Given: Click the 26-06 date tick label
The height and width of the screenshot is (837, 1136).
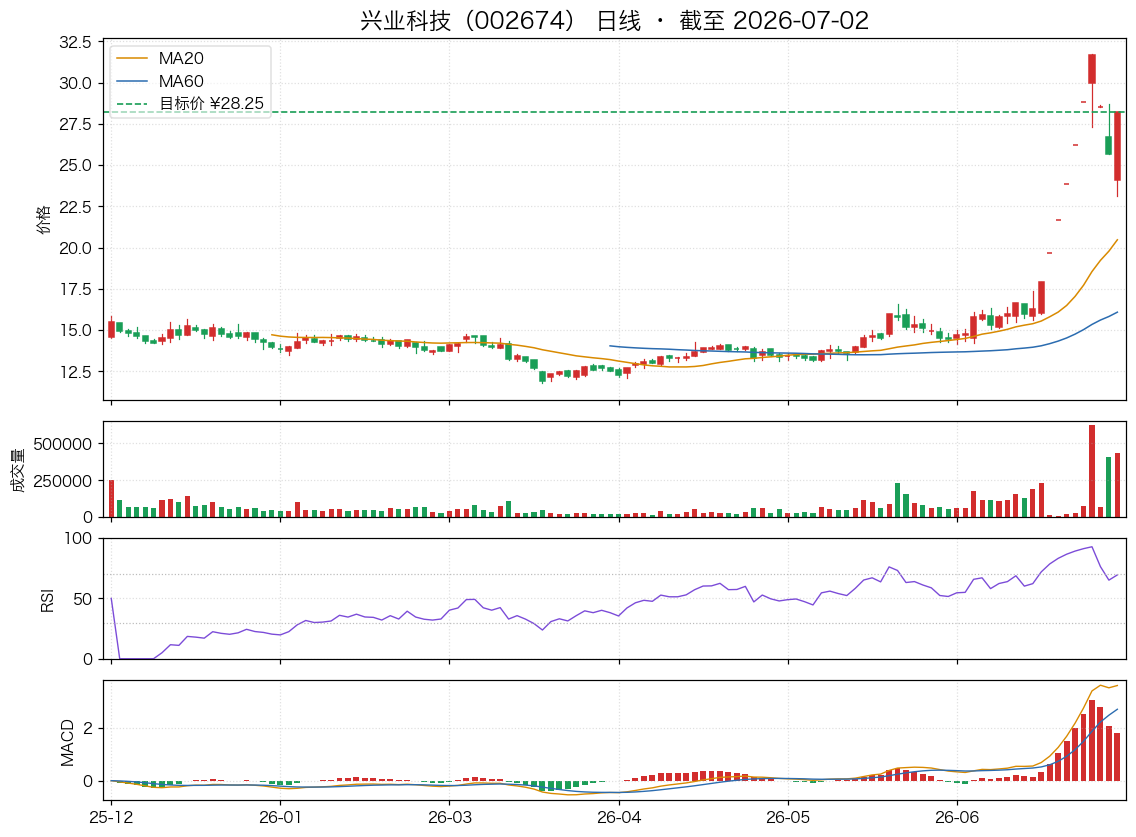Looking at the screenshot, I should point(957,817).
